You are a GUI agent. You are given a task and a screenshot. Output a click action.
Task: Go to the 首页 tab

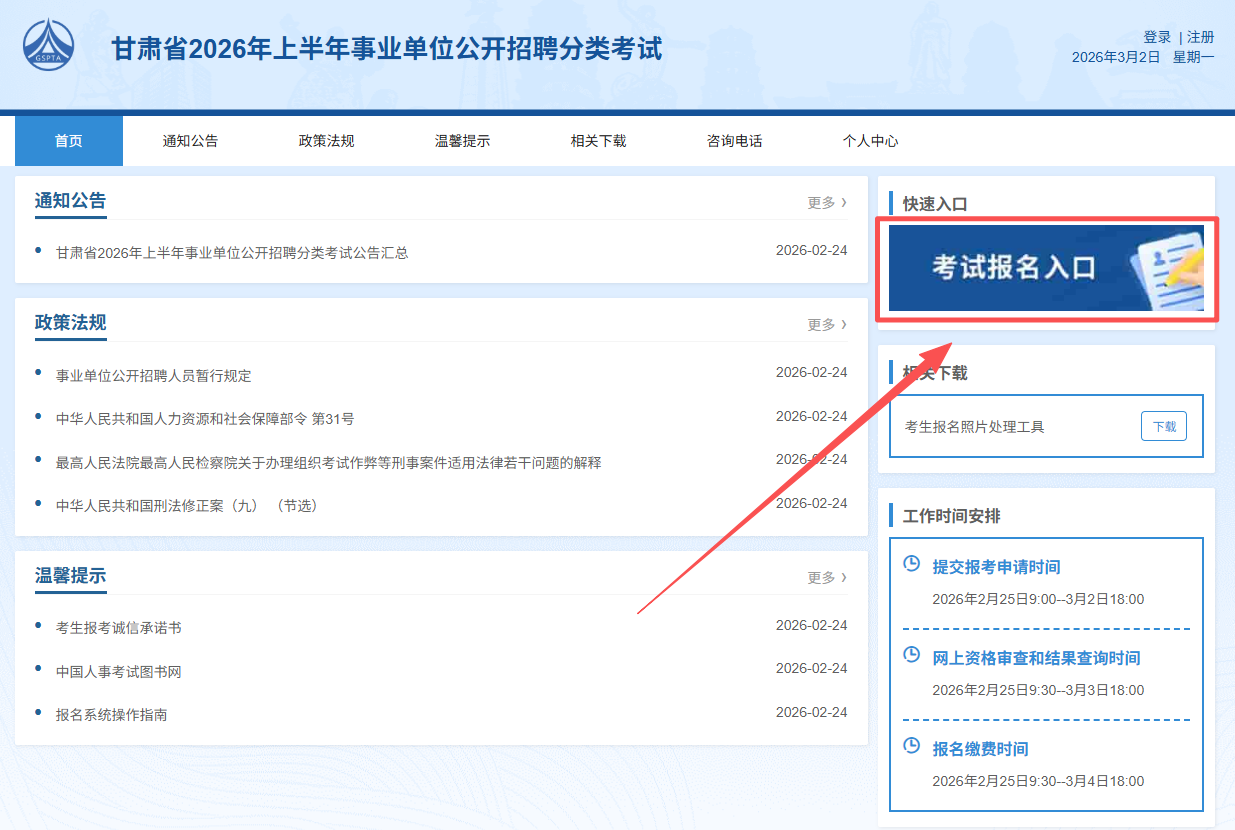click(69, 141)
